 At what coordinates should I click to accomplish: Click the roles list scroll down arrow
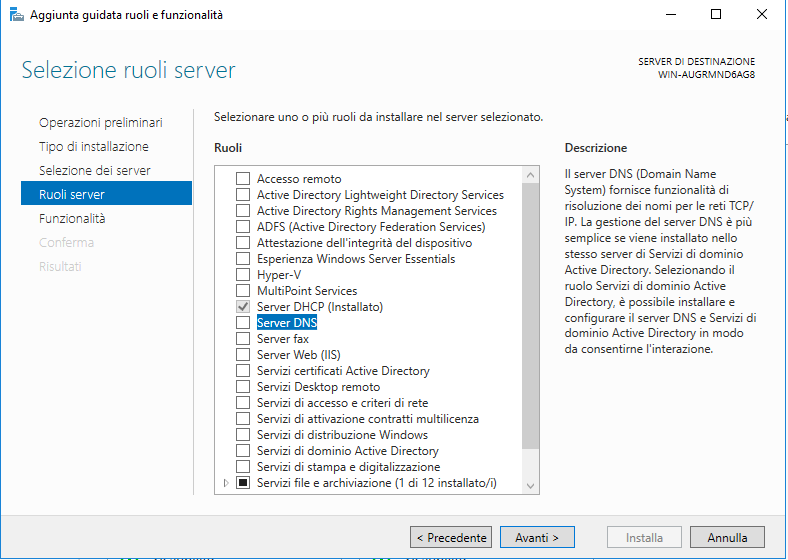pyautogui.click(x=530, y=486)
